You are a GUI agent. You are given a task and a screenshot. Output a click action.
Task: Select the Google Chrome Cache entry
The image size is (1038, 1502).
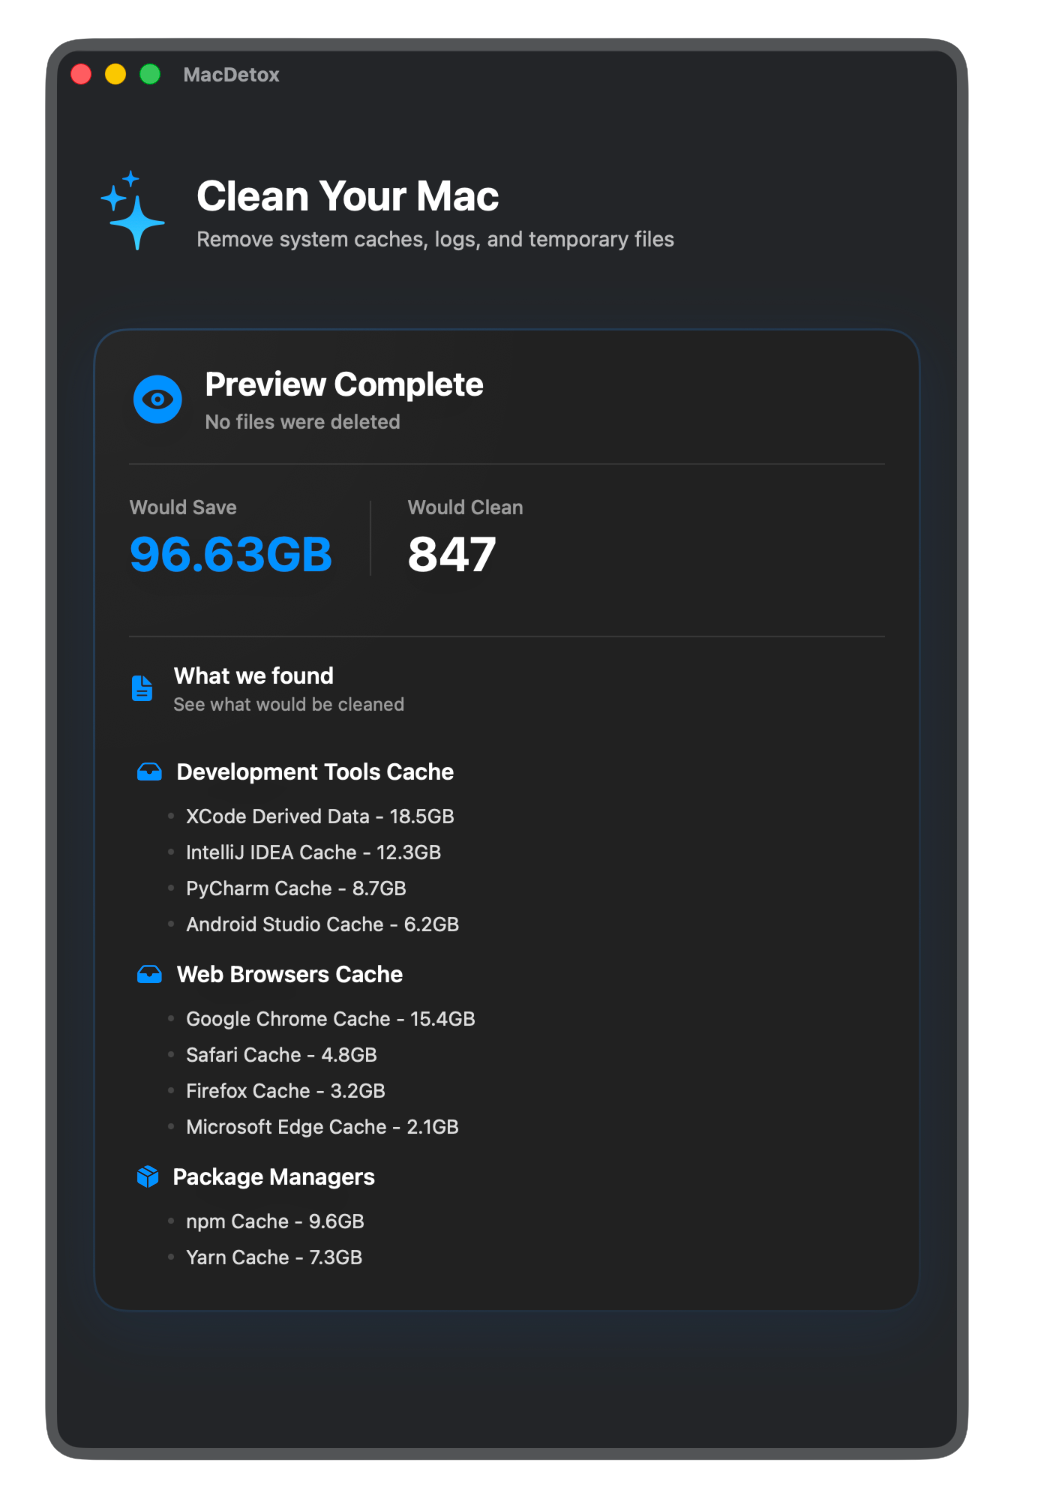tap(330, 1019)
